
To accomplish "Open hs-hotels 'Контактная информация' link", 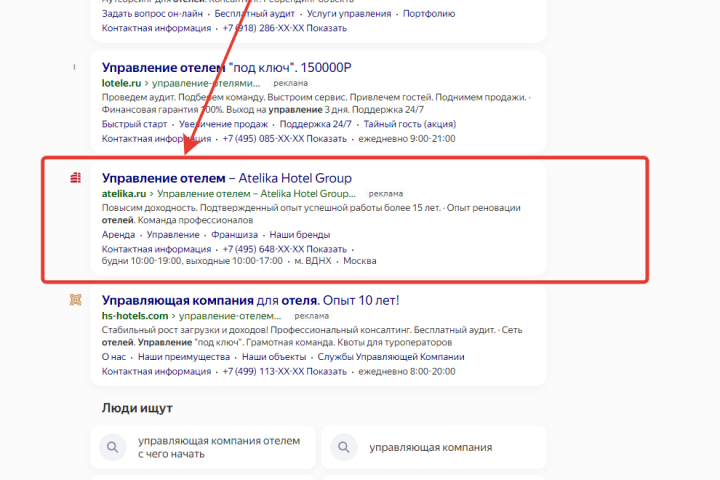I will coord(156,371).
